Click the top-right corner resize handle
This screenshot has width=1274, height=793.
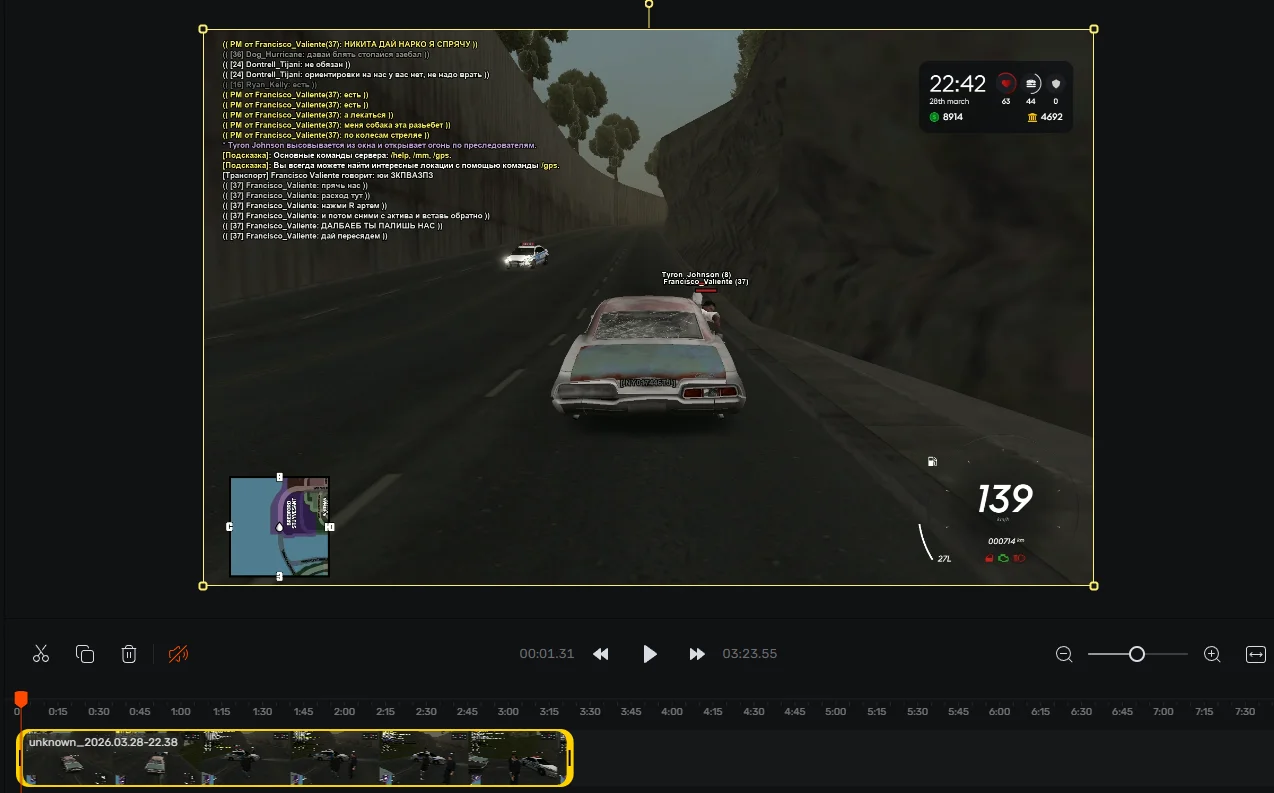[x=1093, y=29]
